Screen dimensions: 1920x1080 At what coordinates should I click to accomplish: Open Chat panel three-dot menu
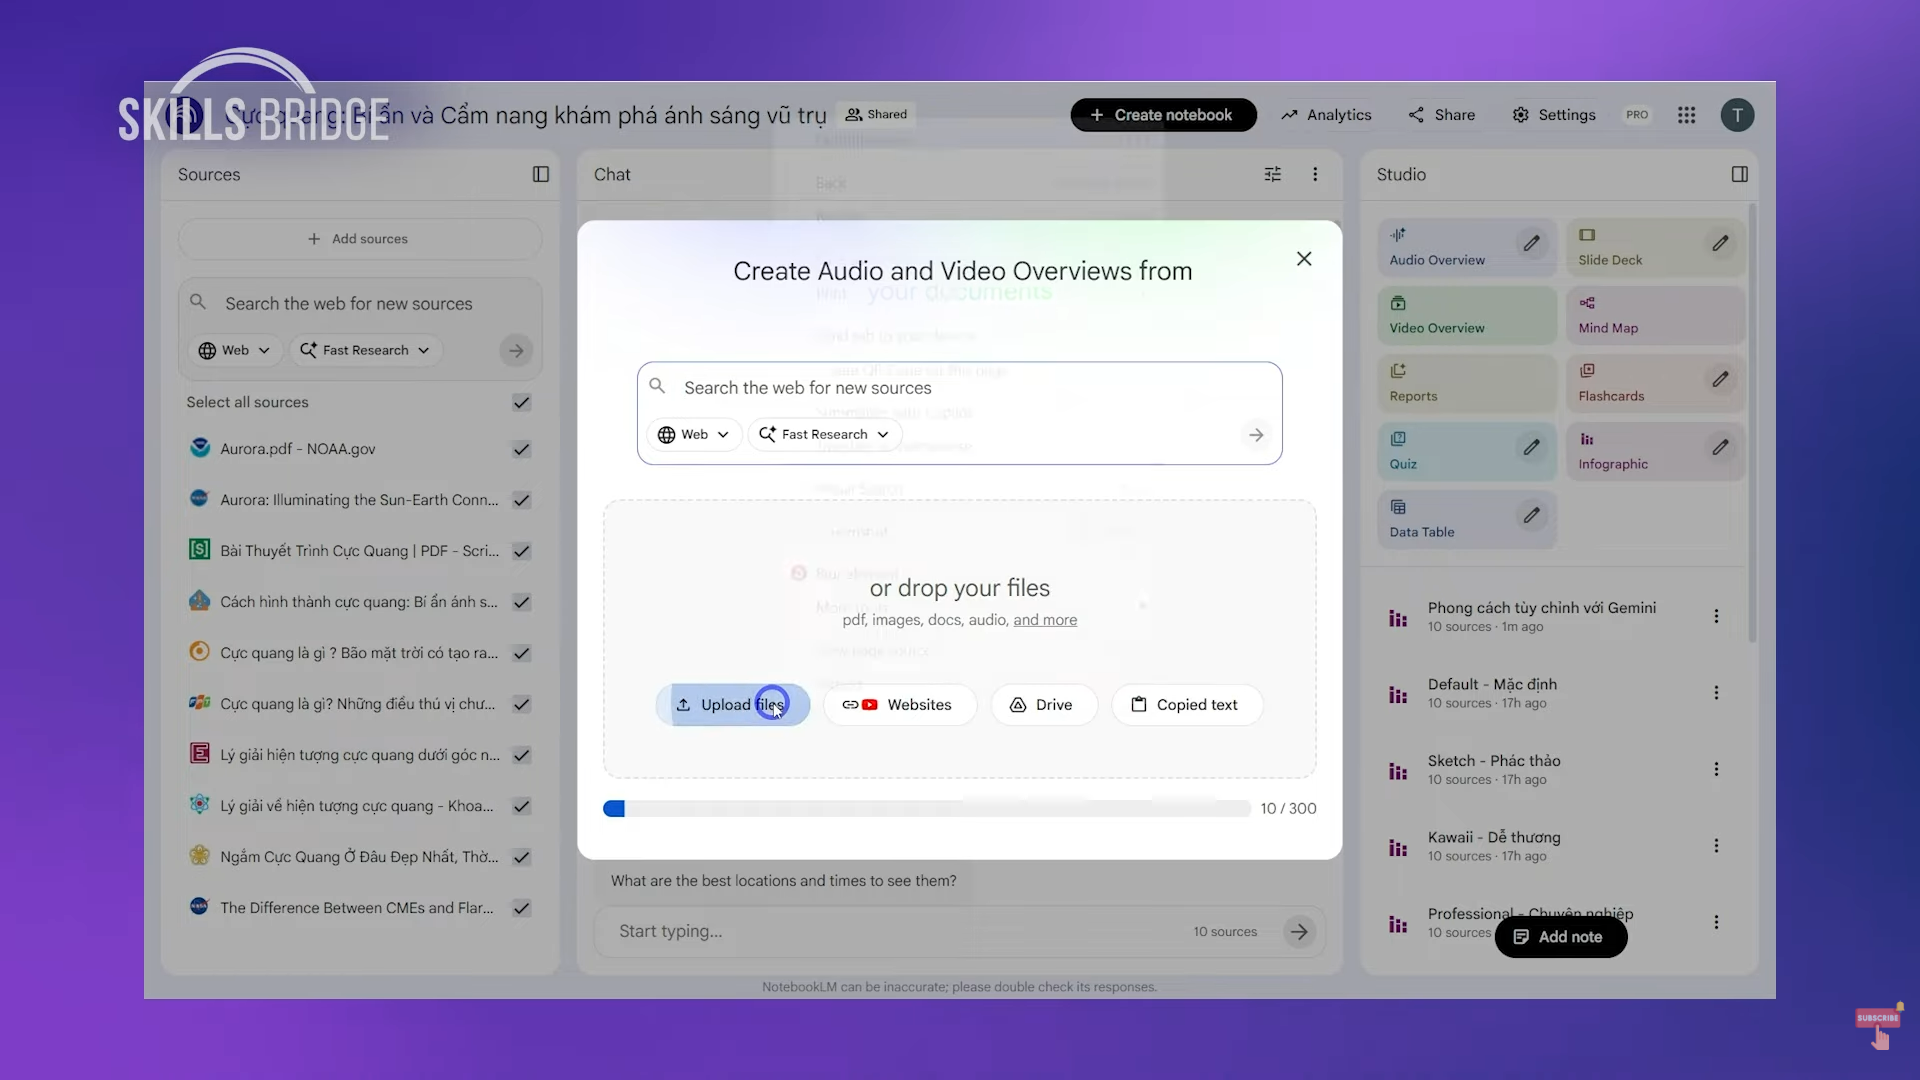[x=1315, y=174]
